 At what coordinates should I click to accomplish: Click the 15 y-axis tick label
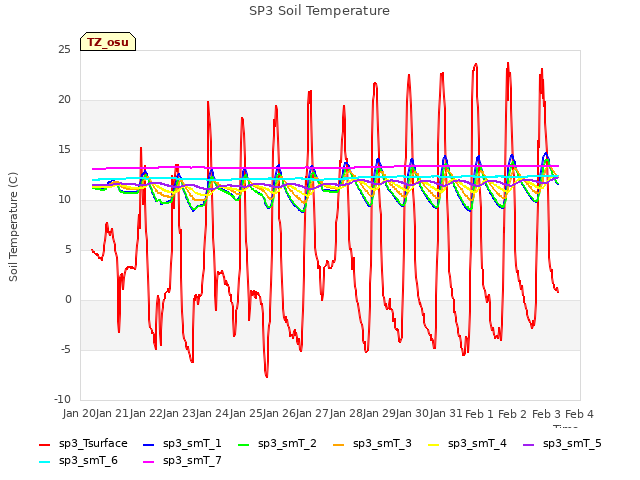[x=64, y=150]
